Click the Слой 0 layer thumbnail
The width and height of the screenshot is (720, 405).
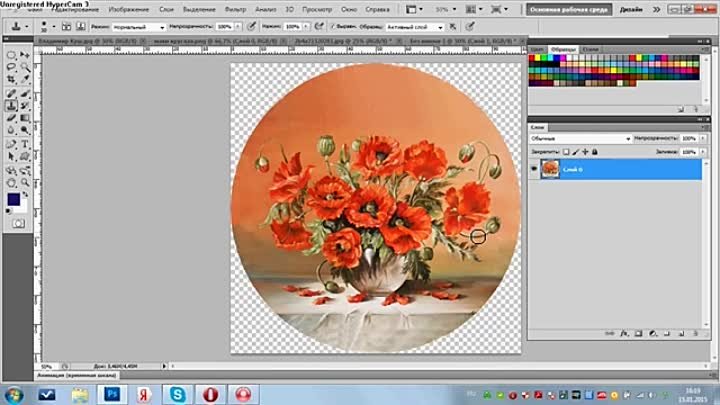(x=549, y=169)
